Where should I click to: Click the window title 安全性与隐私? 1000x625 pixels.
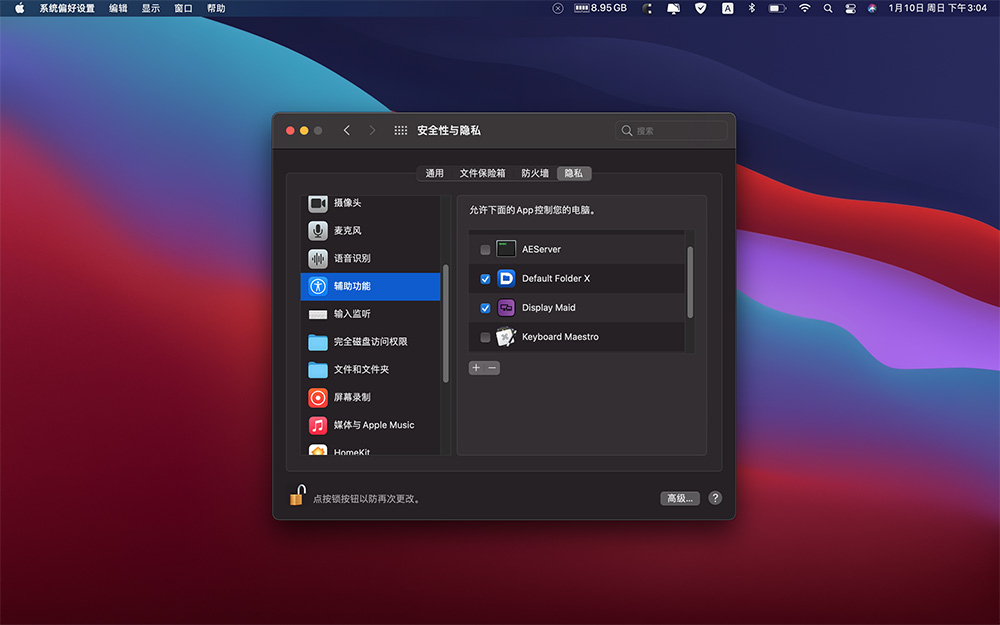click(449, 131)
